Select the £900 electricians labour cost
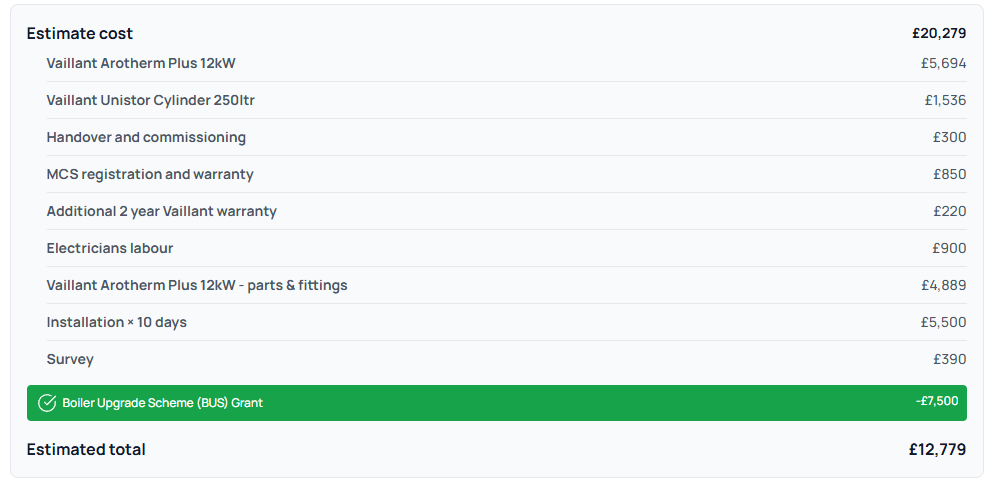Viewport: 993px width, 483px height. click(949, 248)
